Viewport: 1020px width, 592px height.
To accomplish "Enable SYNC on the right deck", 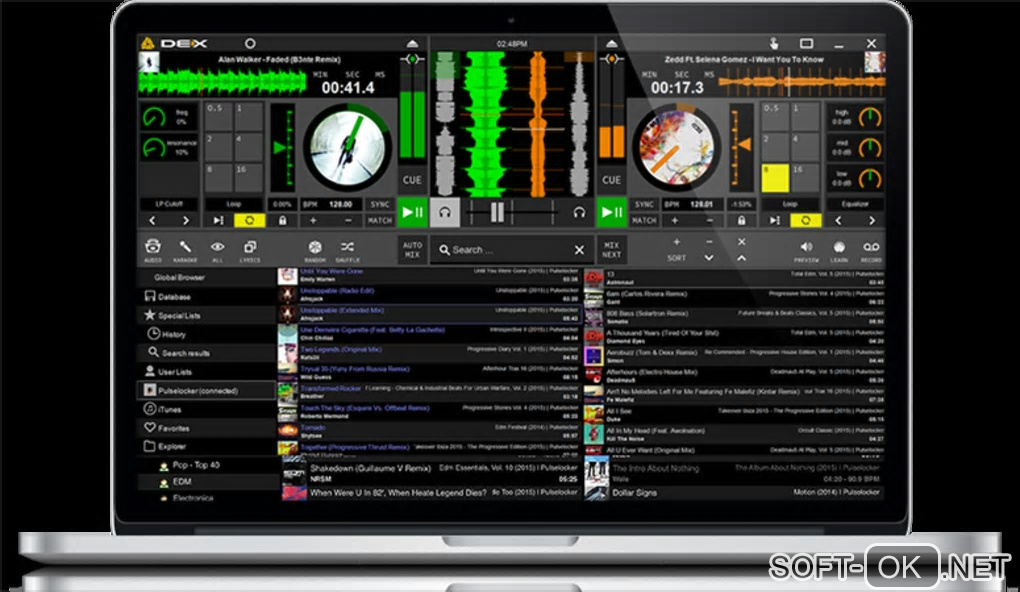I will (644, 204).
